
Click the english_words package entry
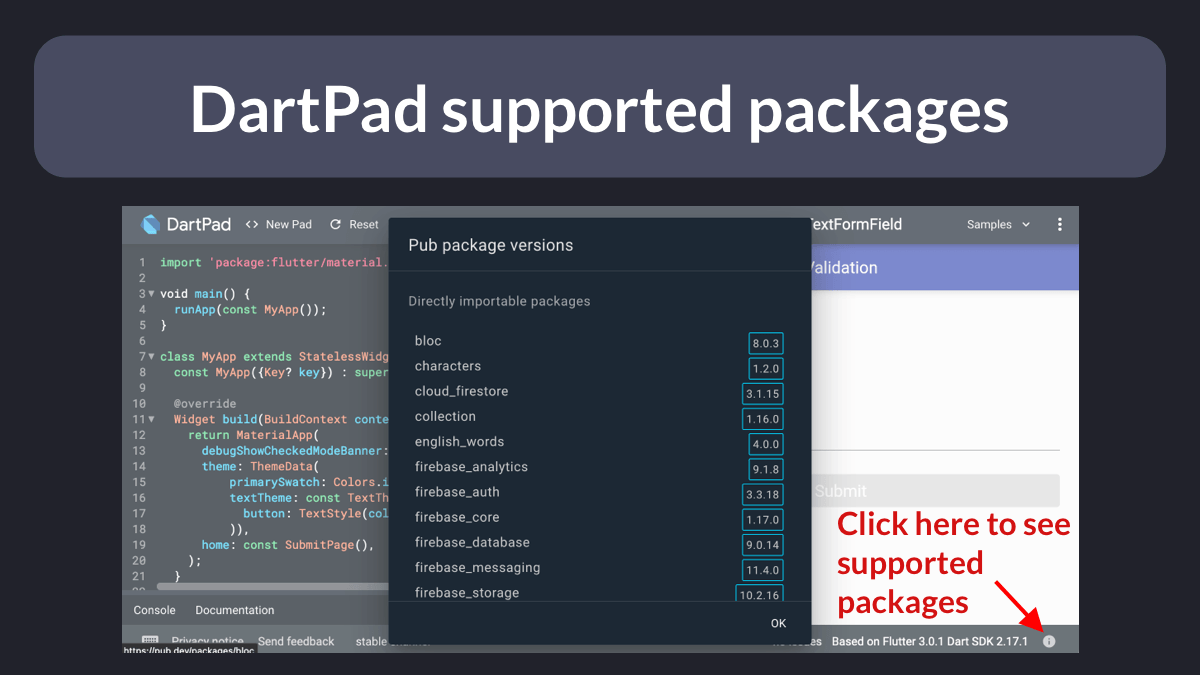click(459, 442)
